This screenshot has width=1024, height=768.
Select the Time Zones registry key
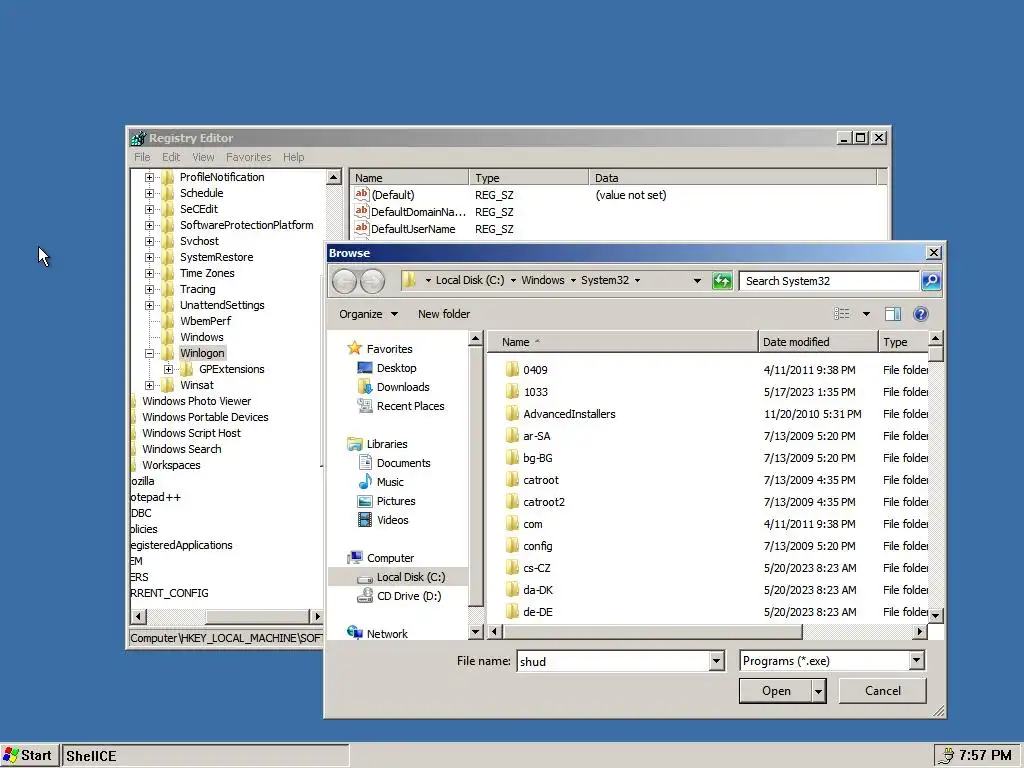pos(207,273)
